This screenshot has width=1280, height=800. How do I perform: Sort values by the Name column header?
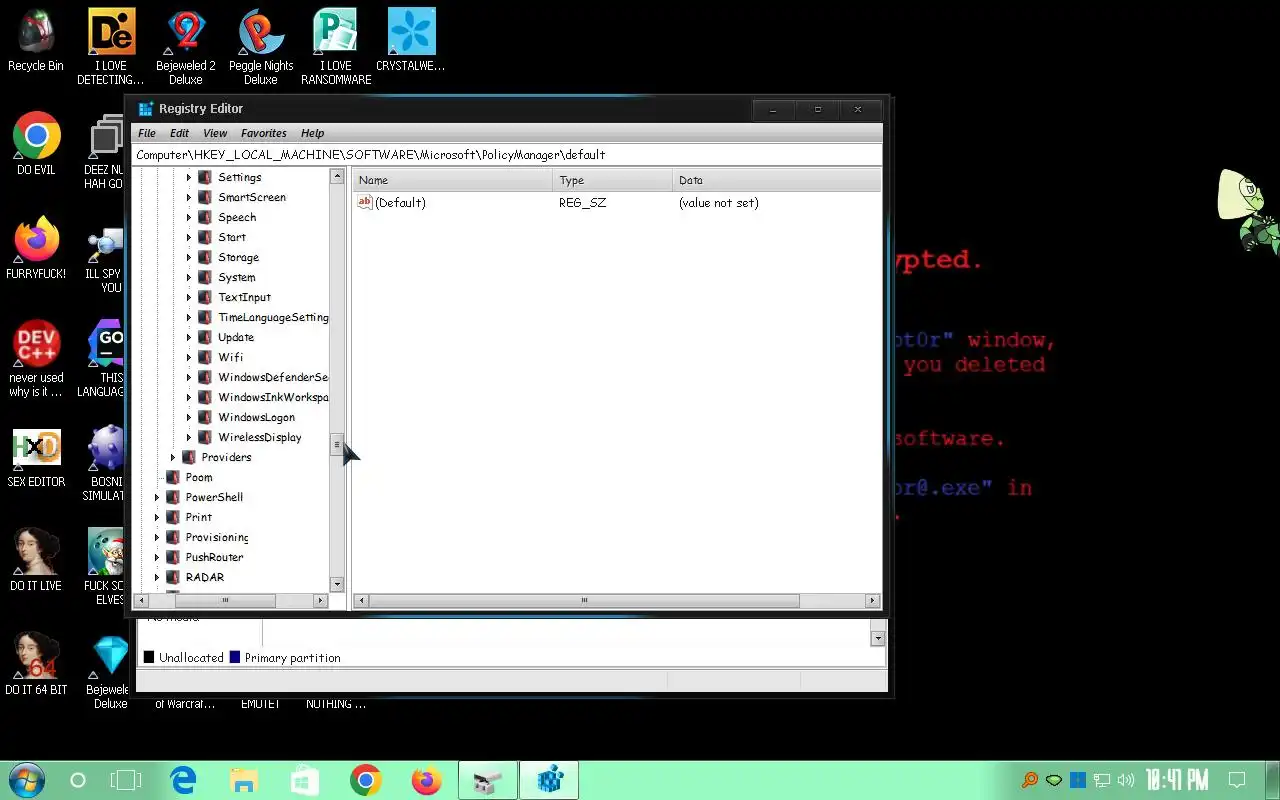tap(452, 180)
